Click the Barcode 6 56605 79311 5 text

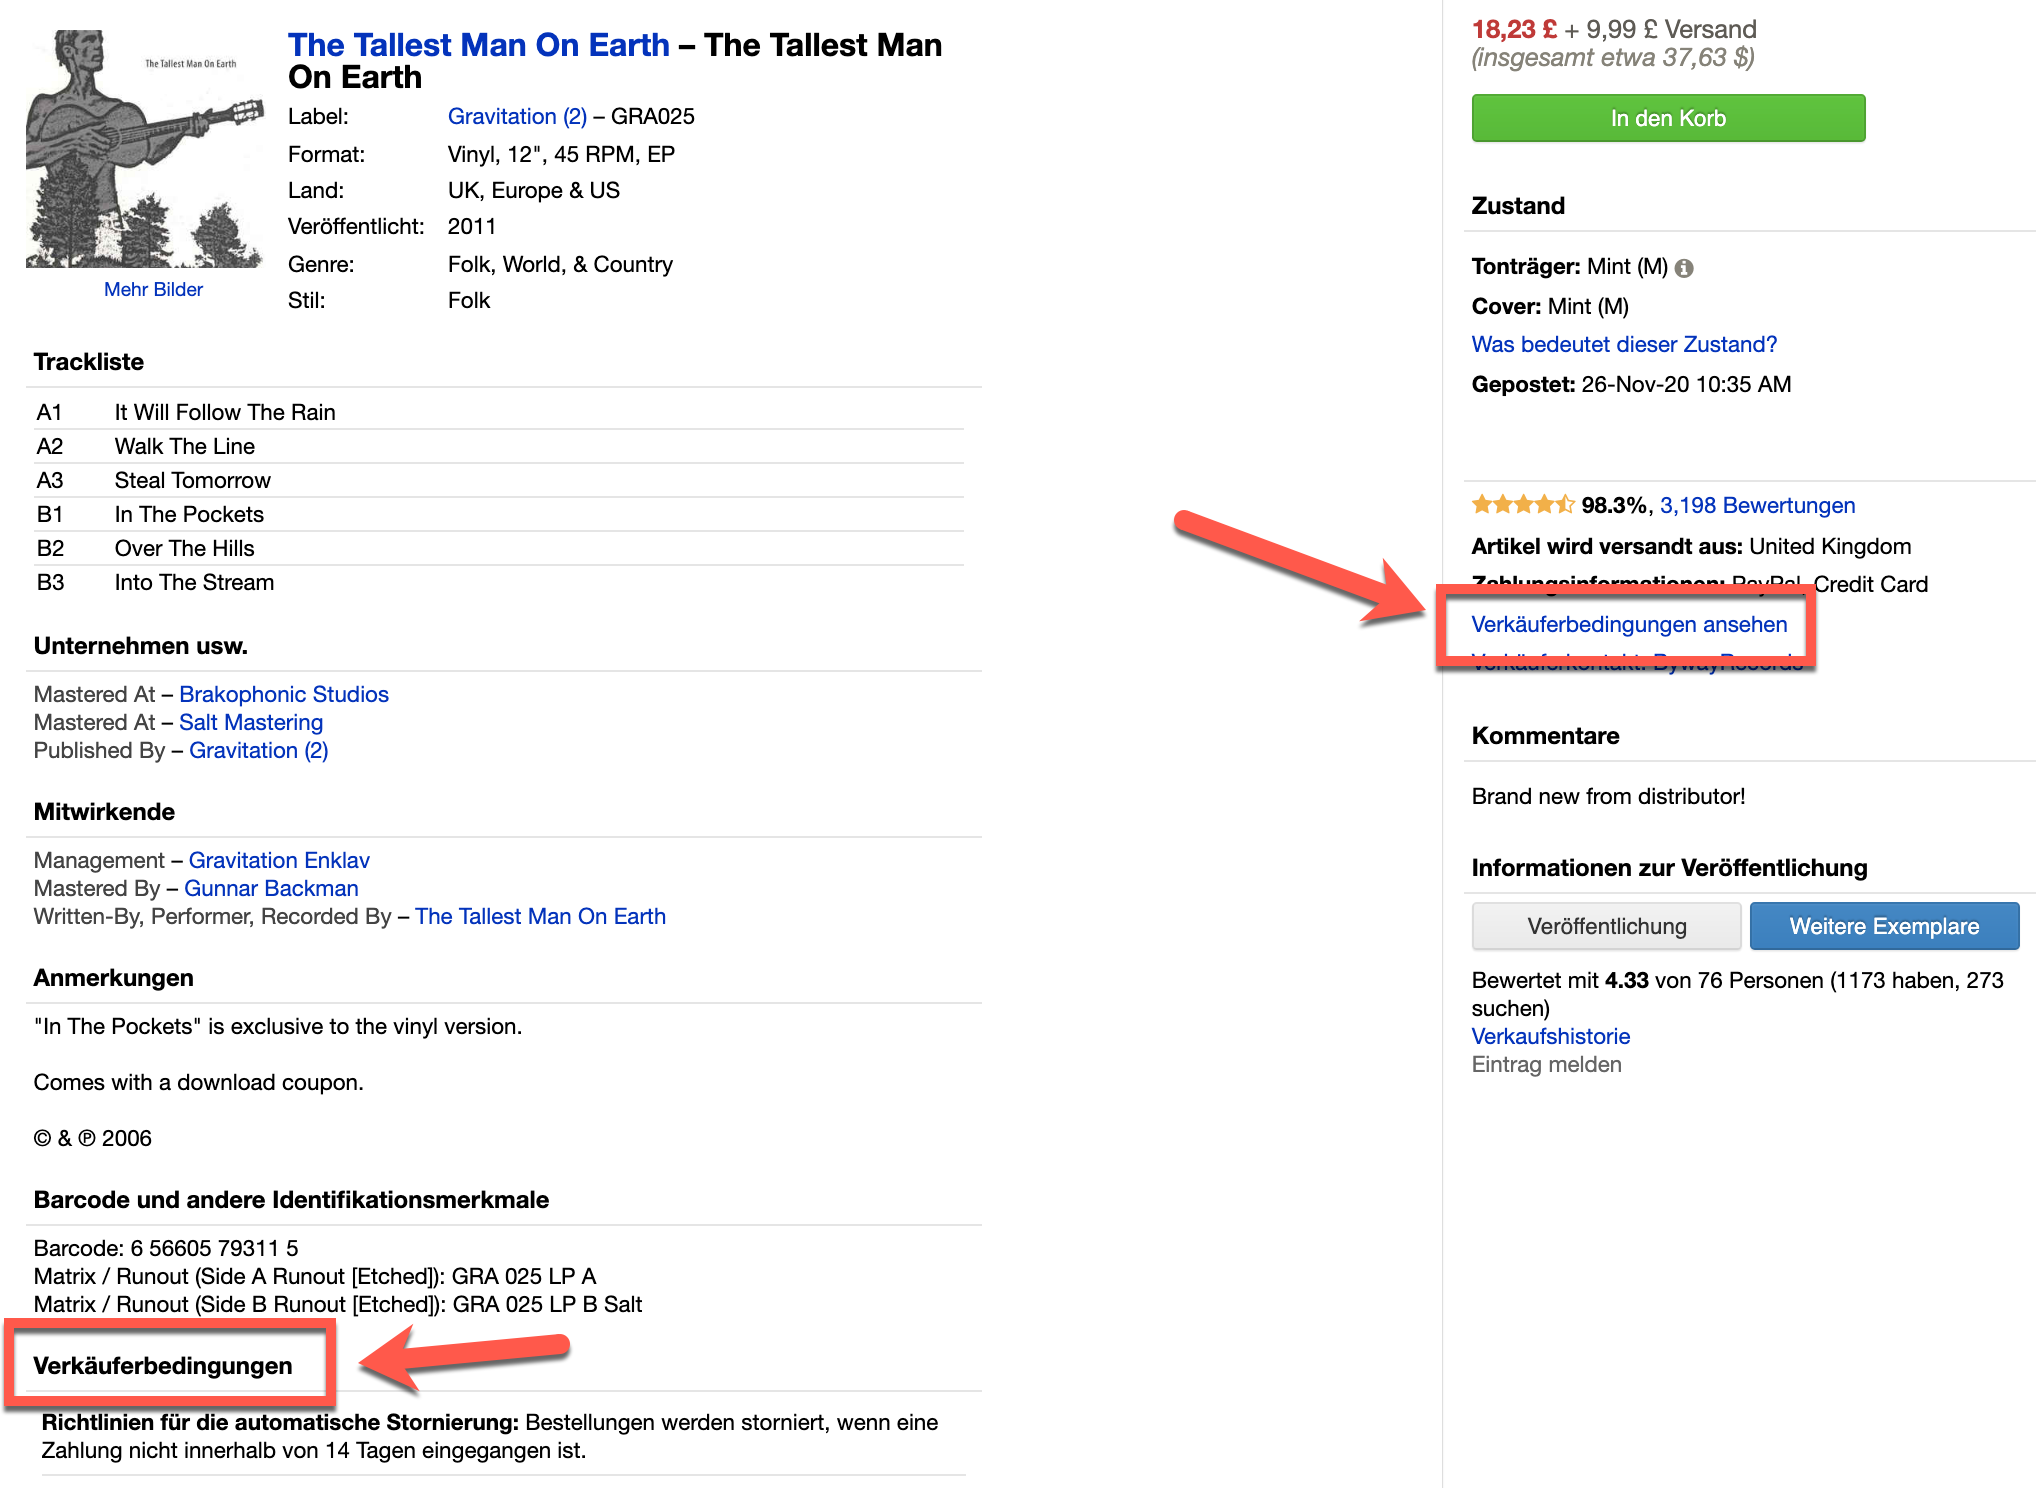(166, 1248)
